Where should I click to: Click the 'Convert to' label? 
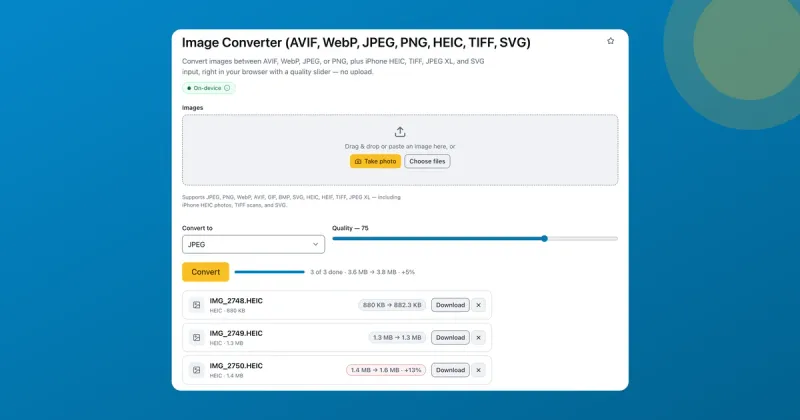197,228
